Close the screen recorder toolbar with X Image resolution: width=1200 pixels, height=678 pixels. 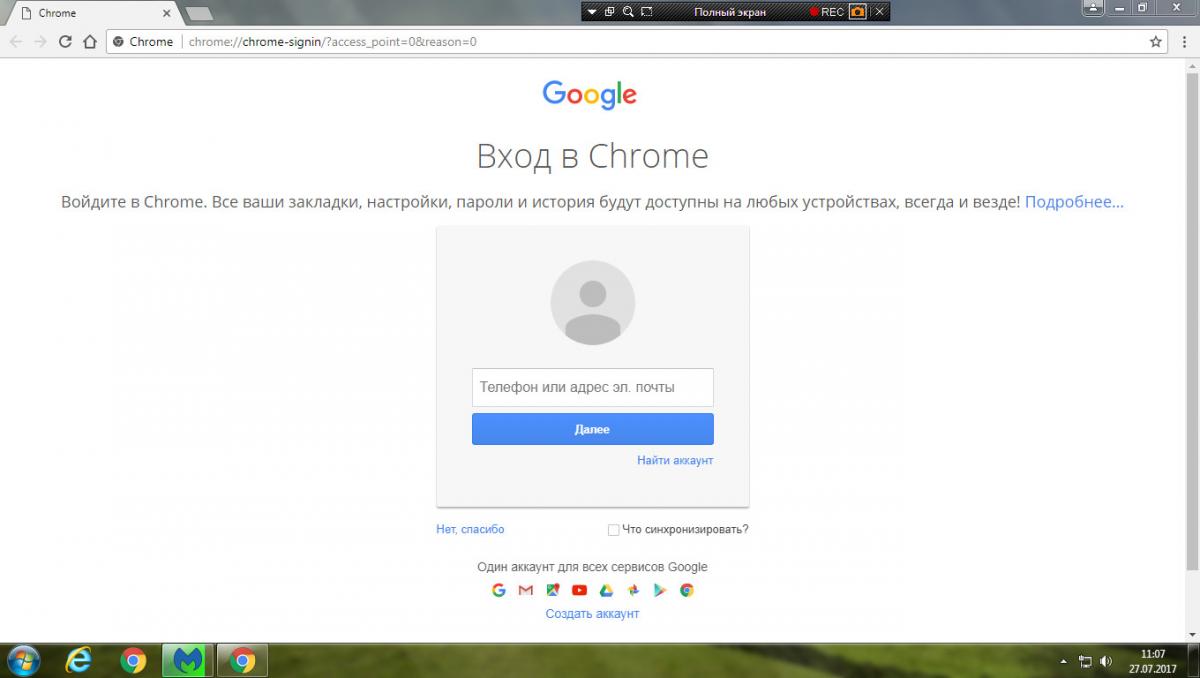[x=879, y=12]
